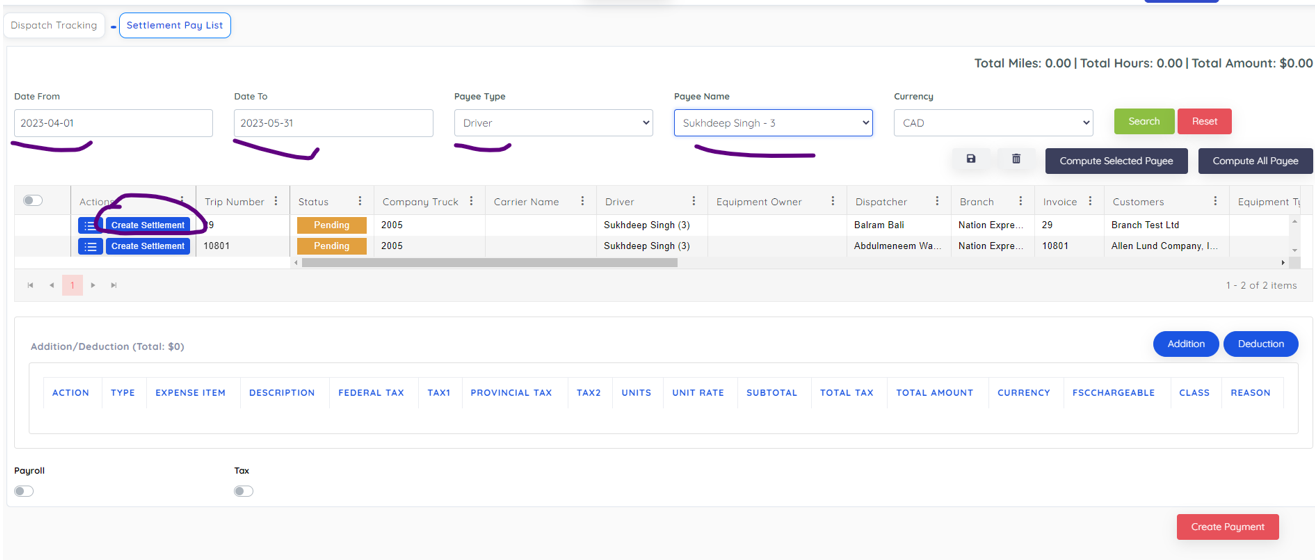Open Trip Number column menu icon

(x=277, y=201)
